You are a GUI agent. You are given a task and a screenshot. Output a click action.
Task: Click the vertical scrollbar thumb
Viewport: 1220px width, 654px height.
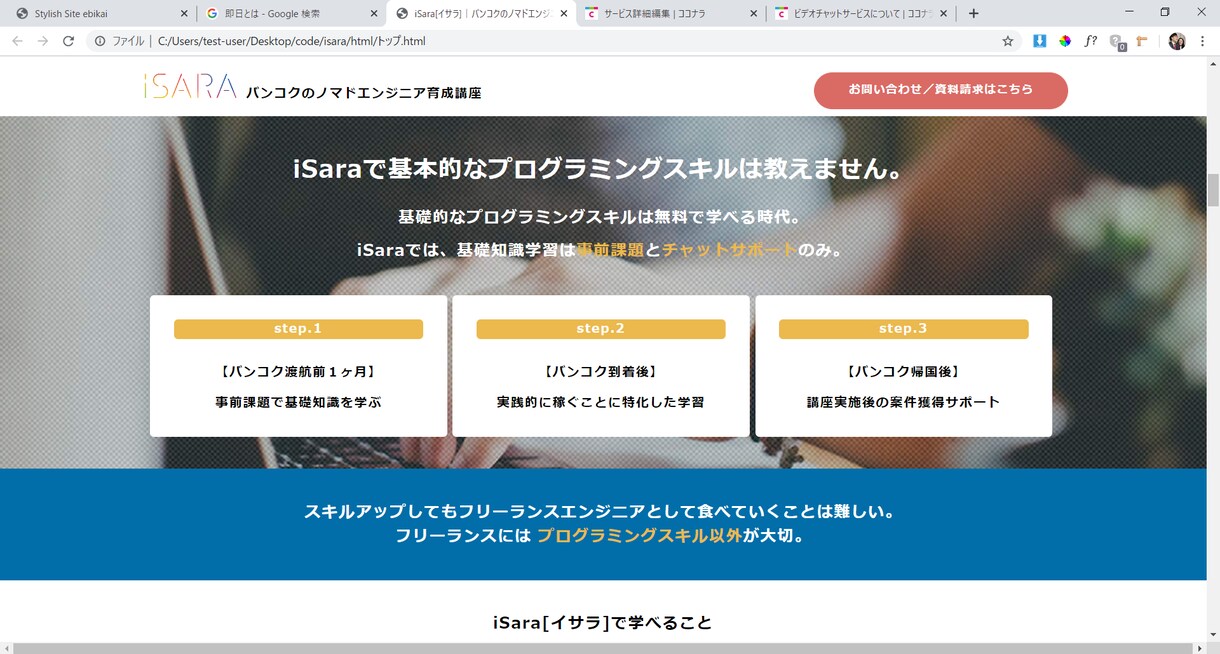(1213, 190)
